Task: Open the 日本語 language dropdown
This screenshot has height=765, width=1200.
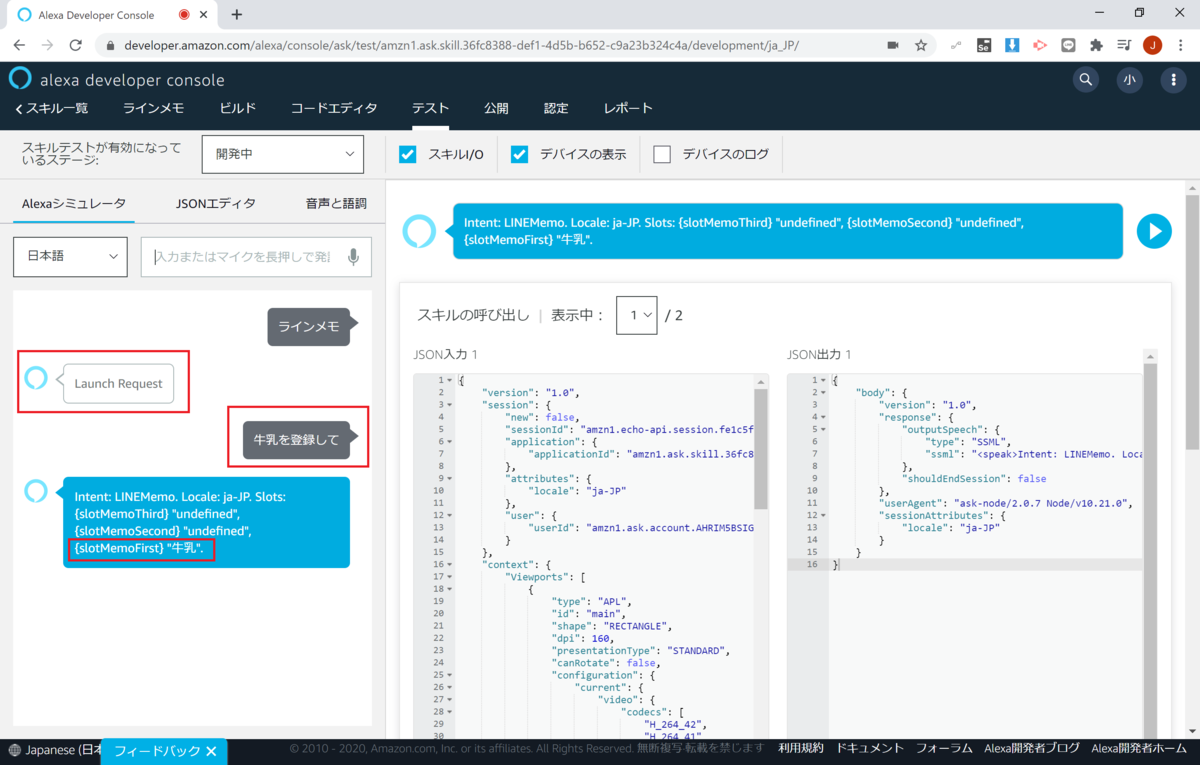Action: (70, 256)
